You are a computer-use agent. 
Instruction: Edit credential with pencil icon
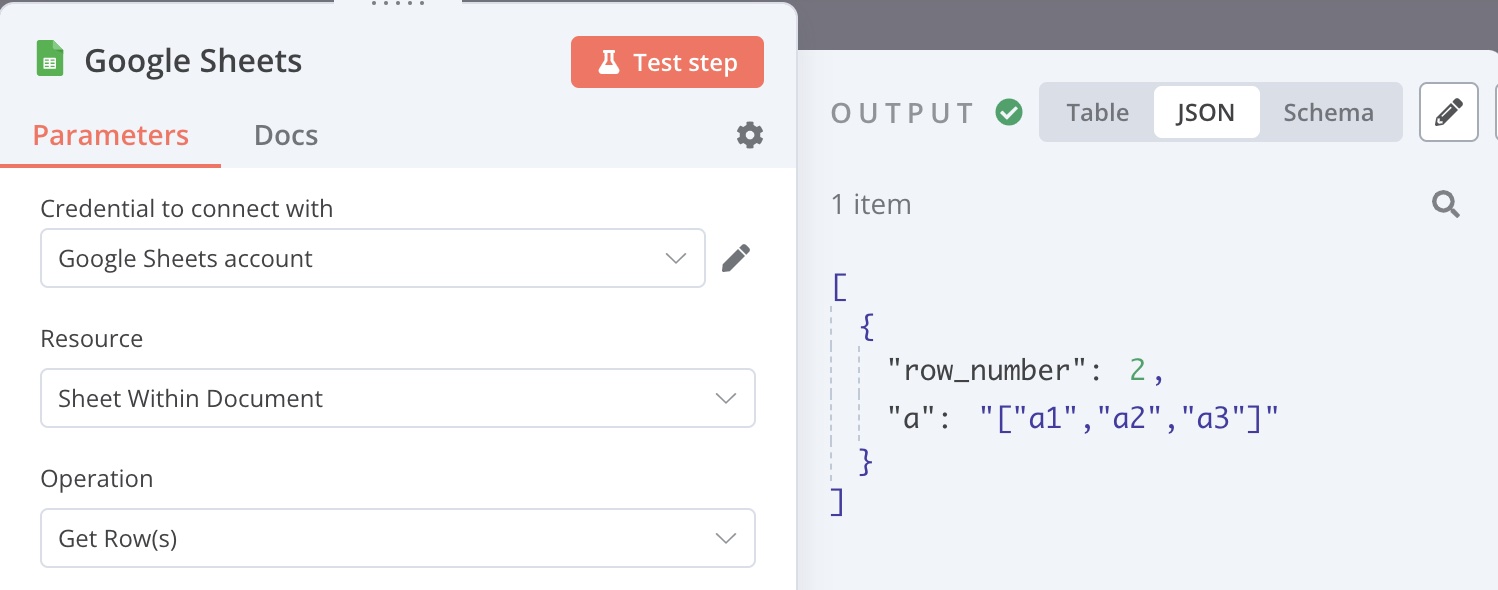point(736,258)
